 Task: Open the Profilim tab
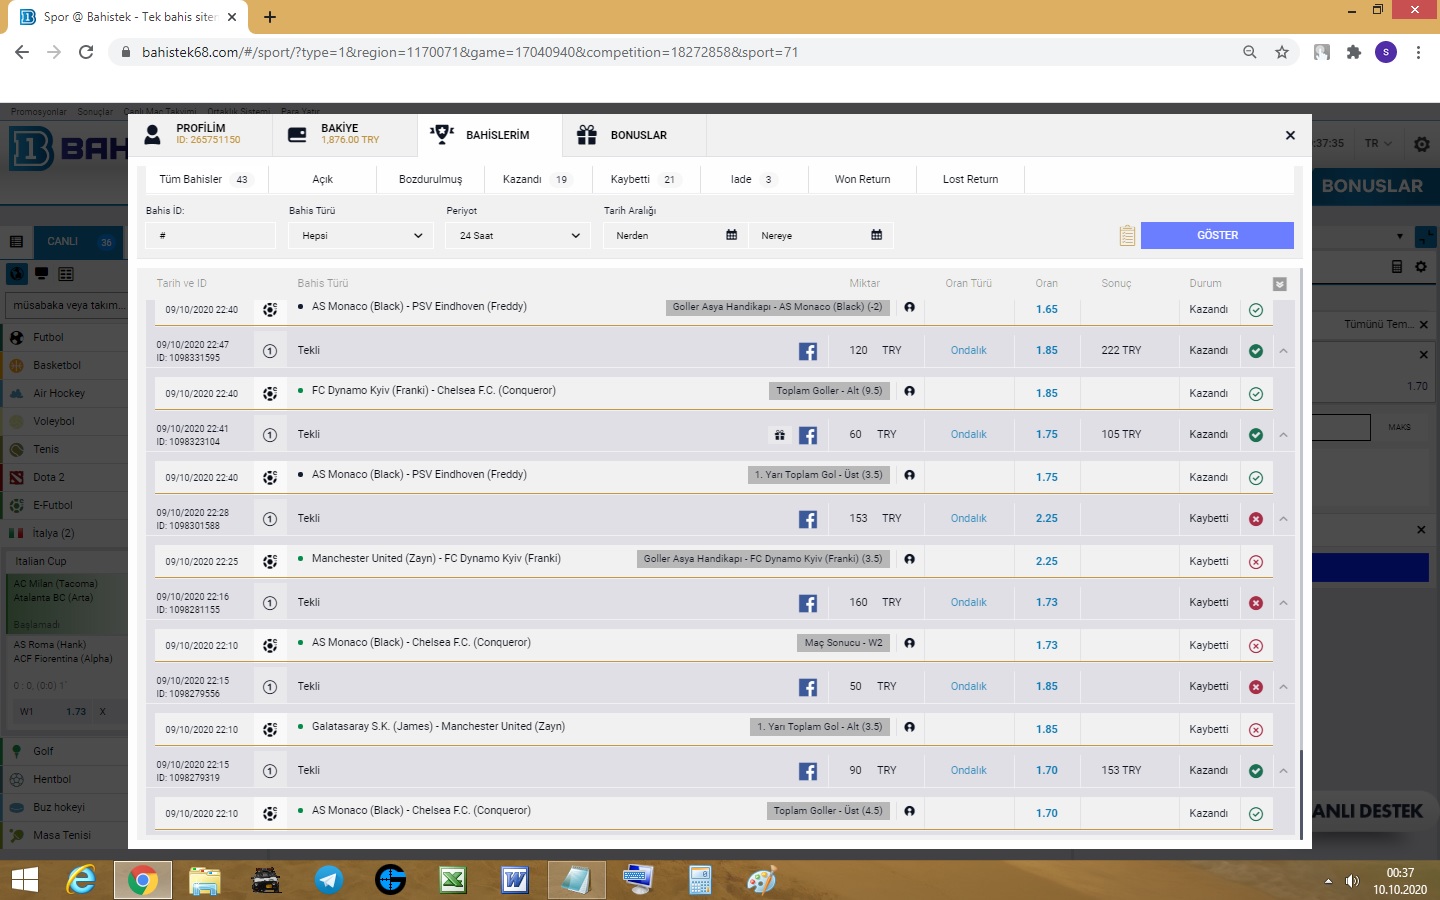(x=200, y=134)
